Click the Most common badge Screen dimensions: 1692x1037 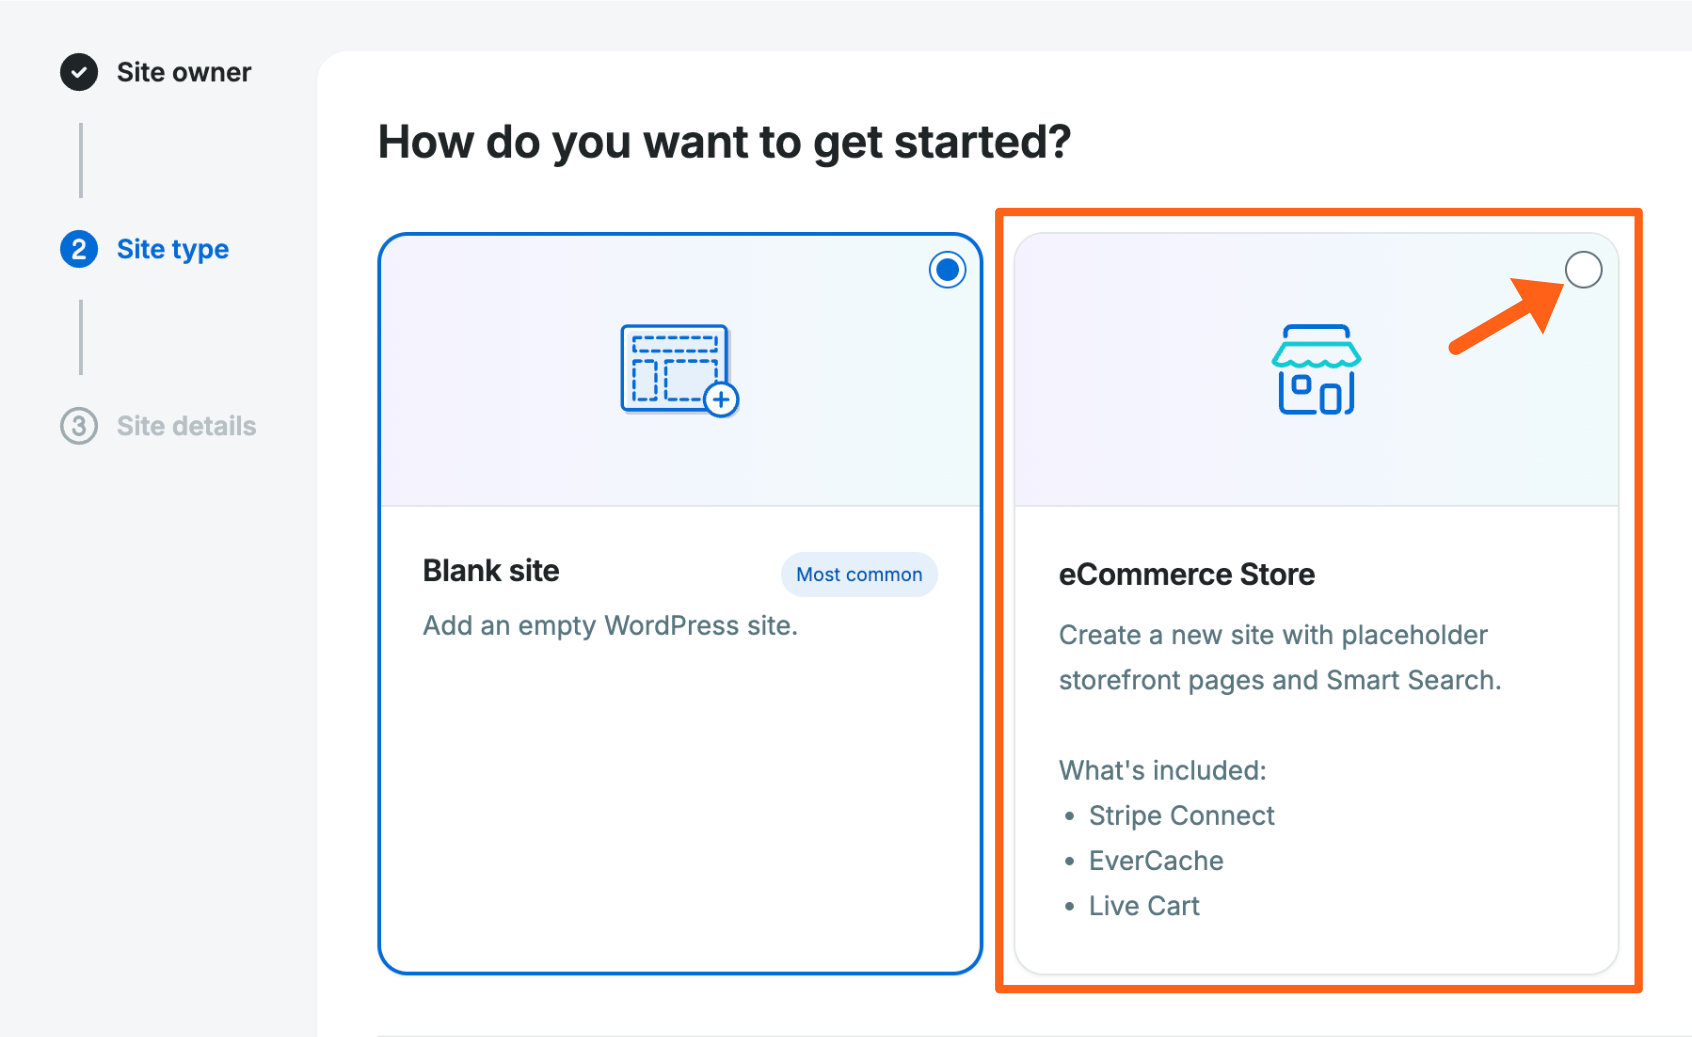(858, 574)
